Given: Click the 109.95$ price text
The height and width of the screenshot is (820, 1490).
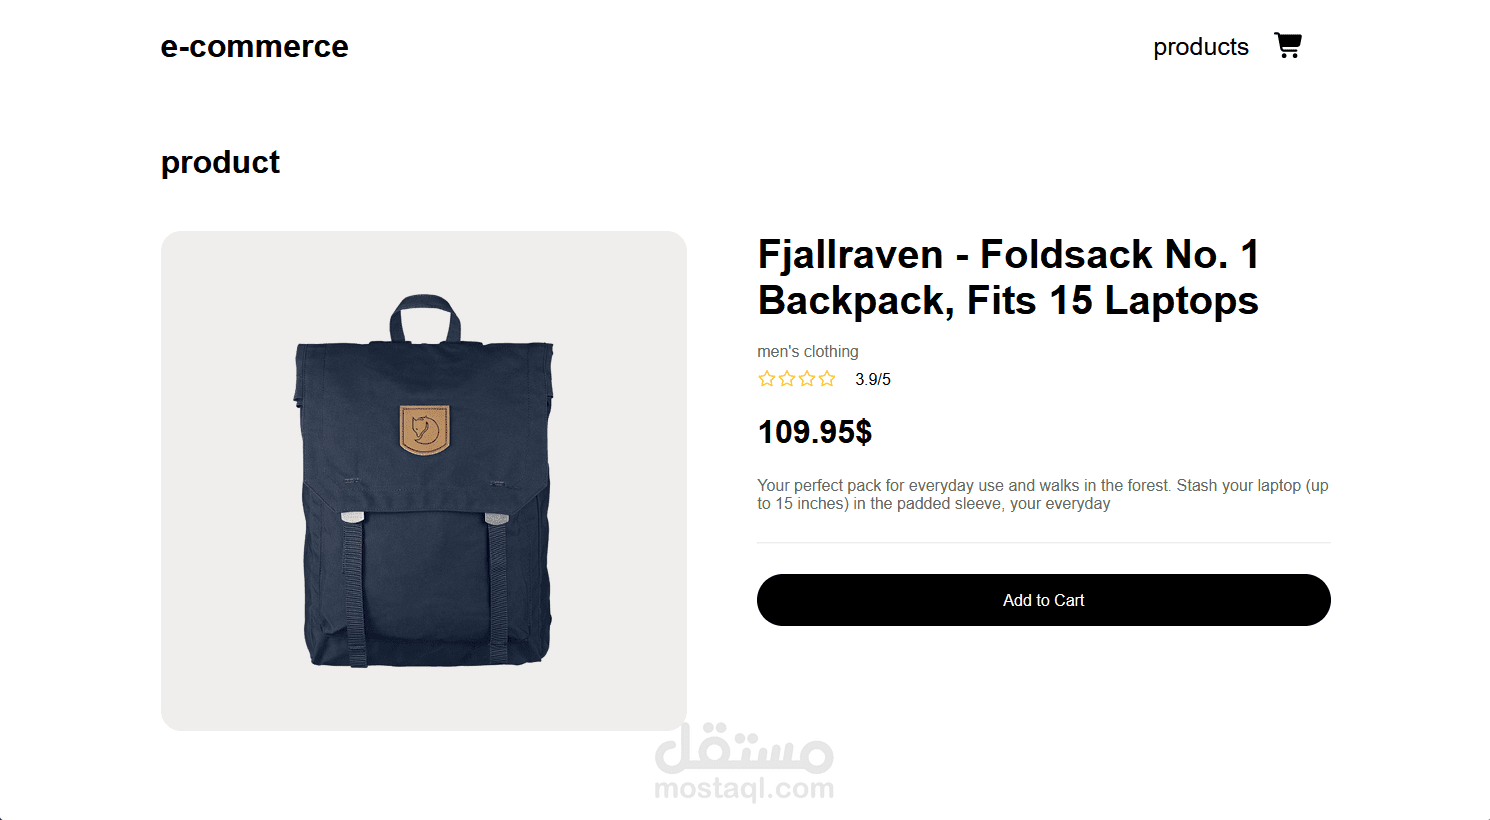Looking at the screenshot, I should click(815, 432).
